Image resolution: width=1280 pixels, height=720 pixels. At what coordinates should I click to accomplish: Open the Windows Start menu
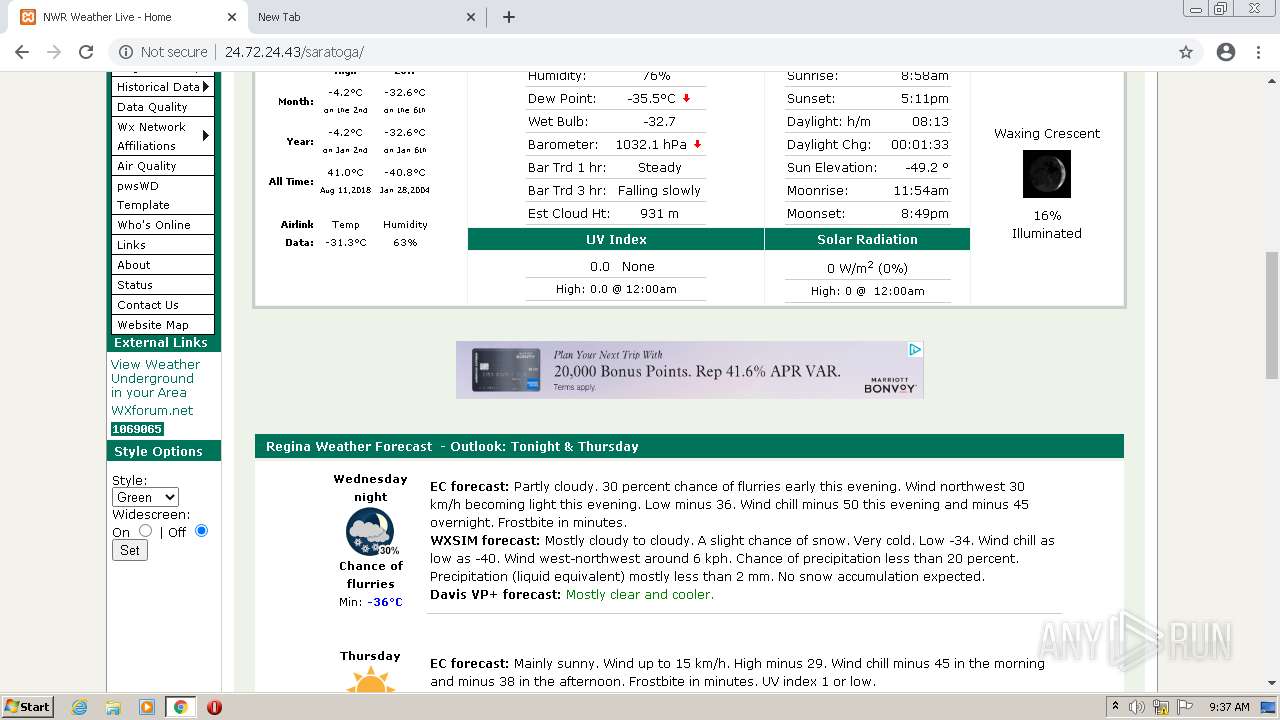[27, 707]
